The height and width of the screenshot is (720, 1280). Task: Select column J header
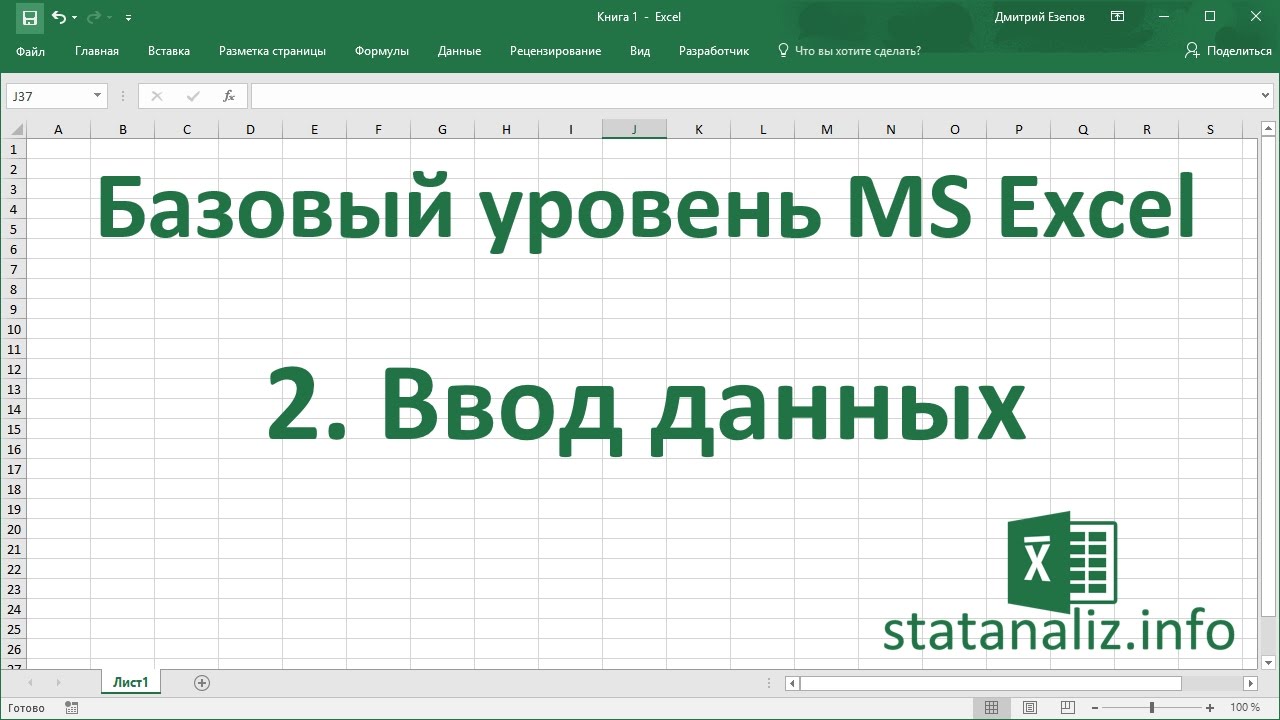point(634,129)
